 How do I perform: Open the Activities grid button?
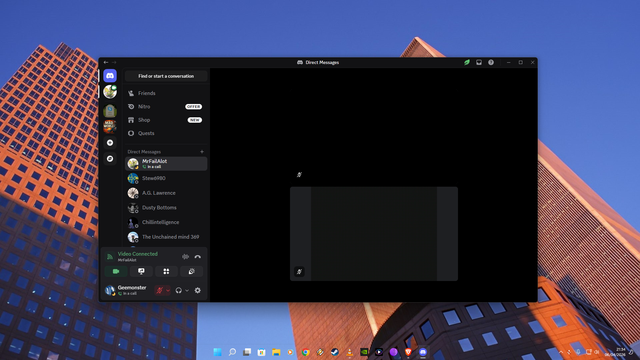[x=166, y=271]
